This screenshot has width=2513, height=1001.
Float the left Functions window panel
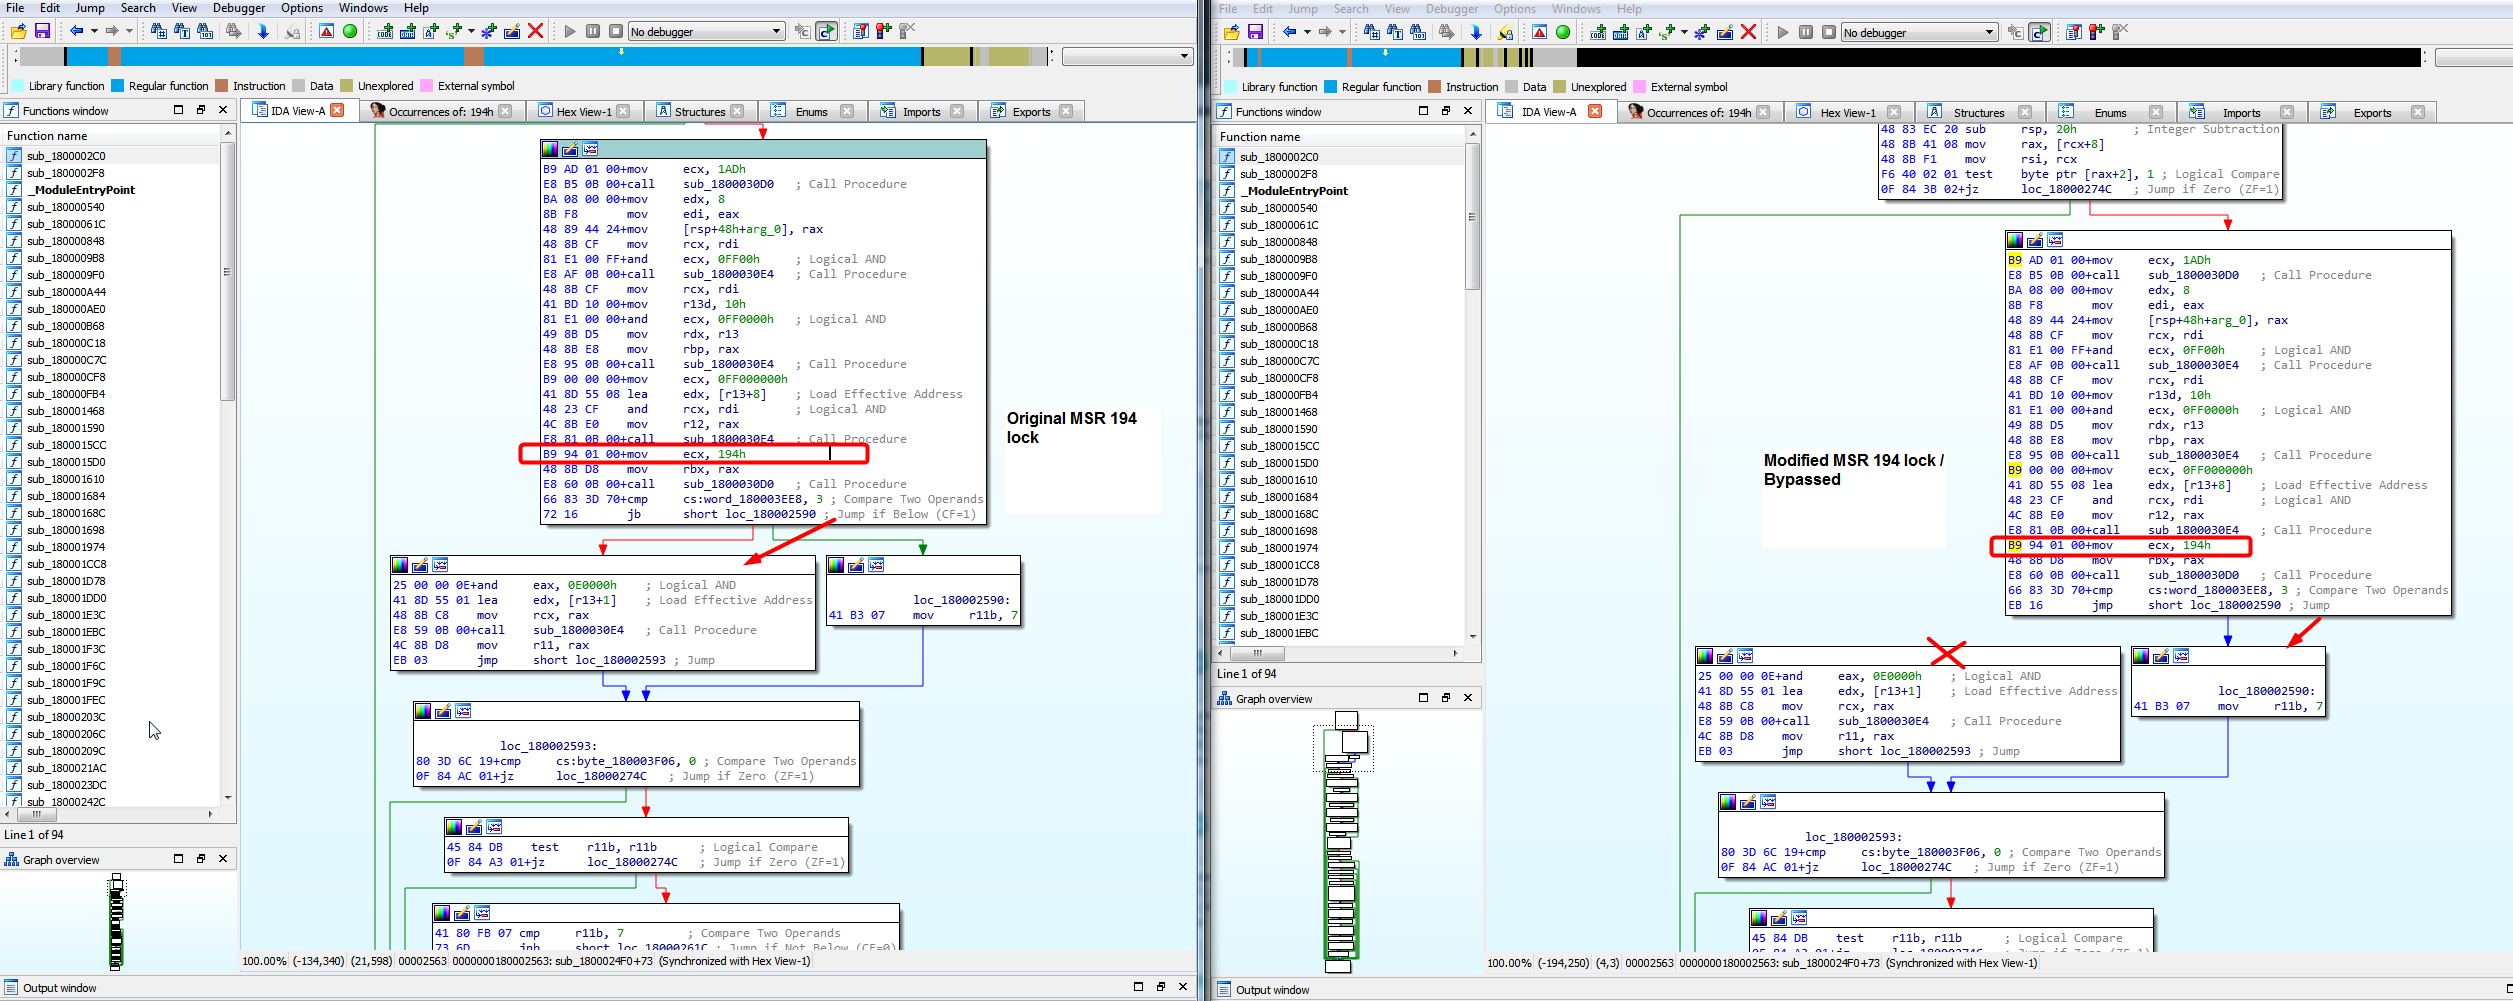point(201,110)
